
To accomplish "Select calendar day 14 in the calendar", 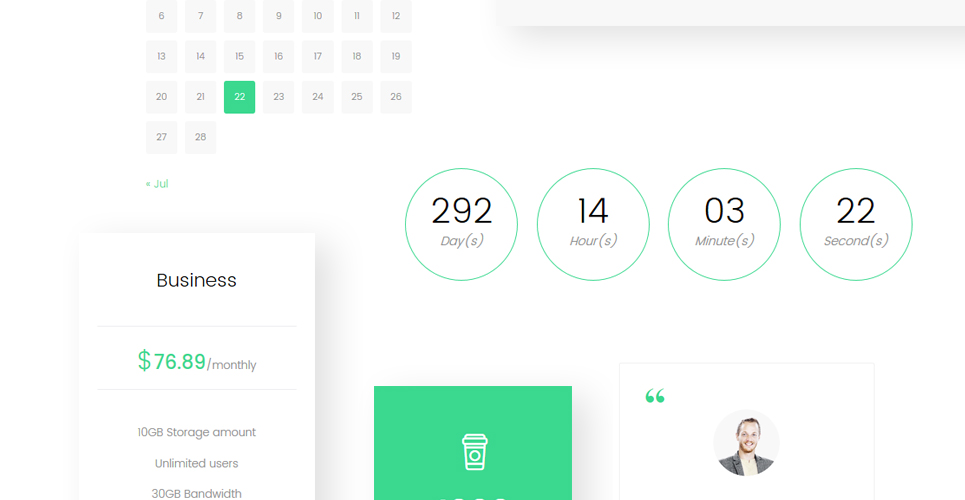I will [x=201, y=57].
